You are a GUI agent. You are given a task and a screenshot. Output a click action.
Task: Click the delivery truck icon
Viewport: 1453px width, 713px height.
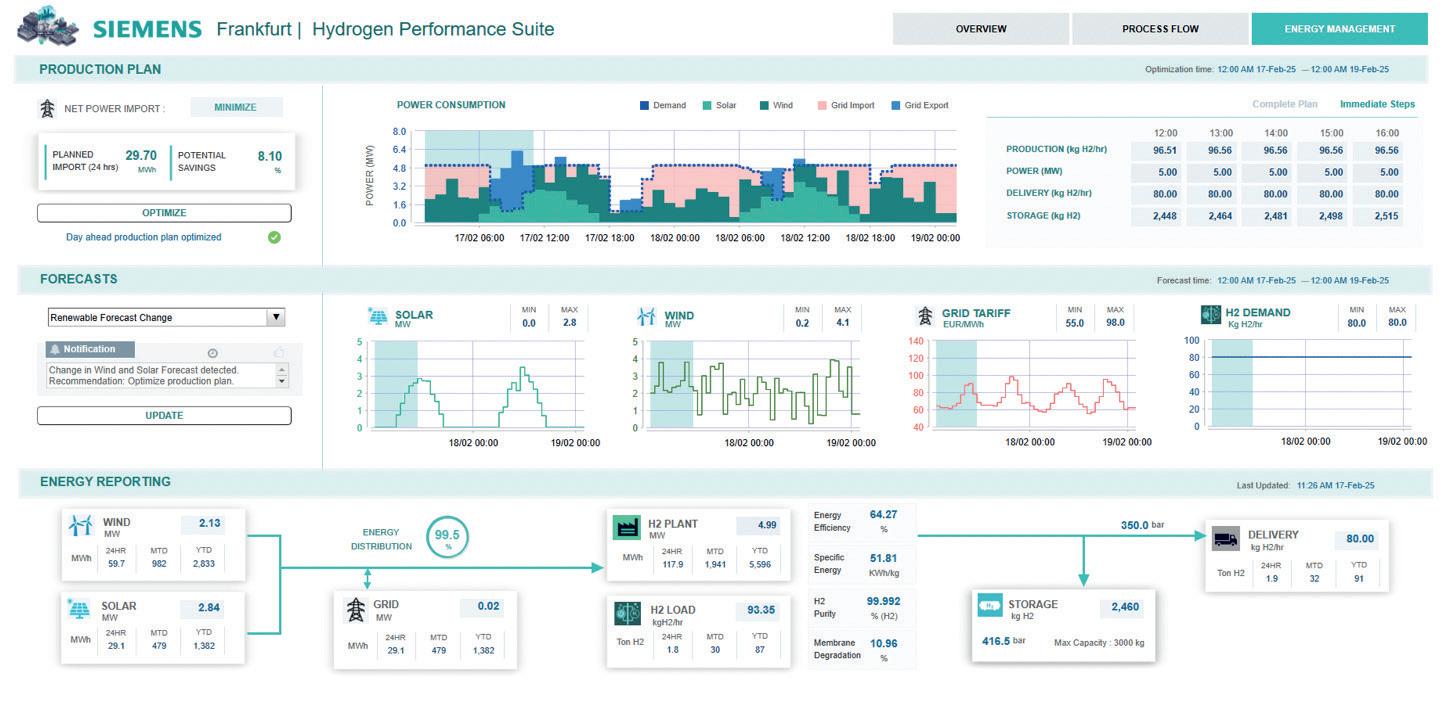point(1225,540)
